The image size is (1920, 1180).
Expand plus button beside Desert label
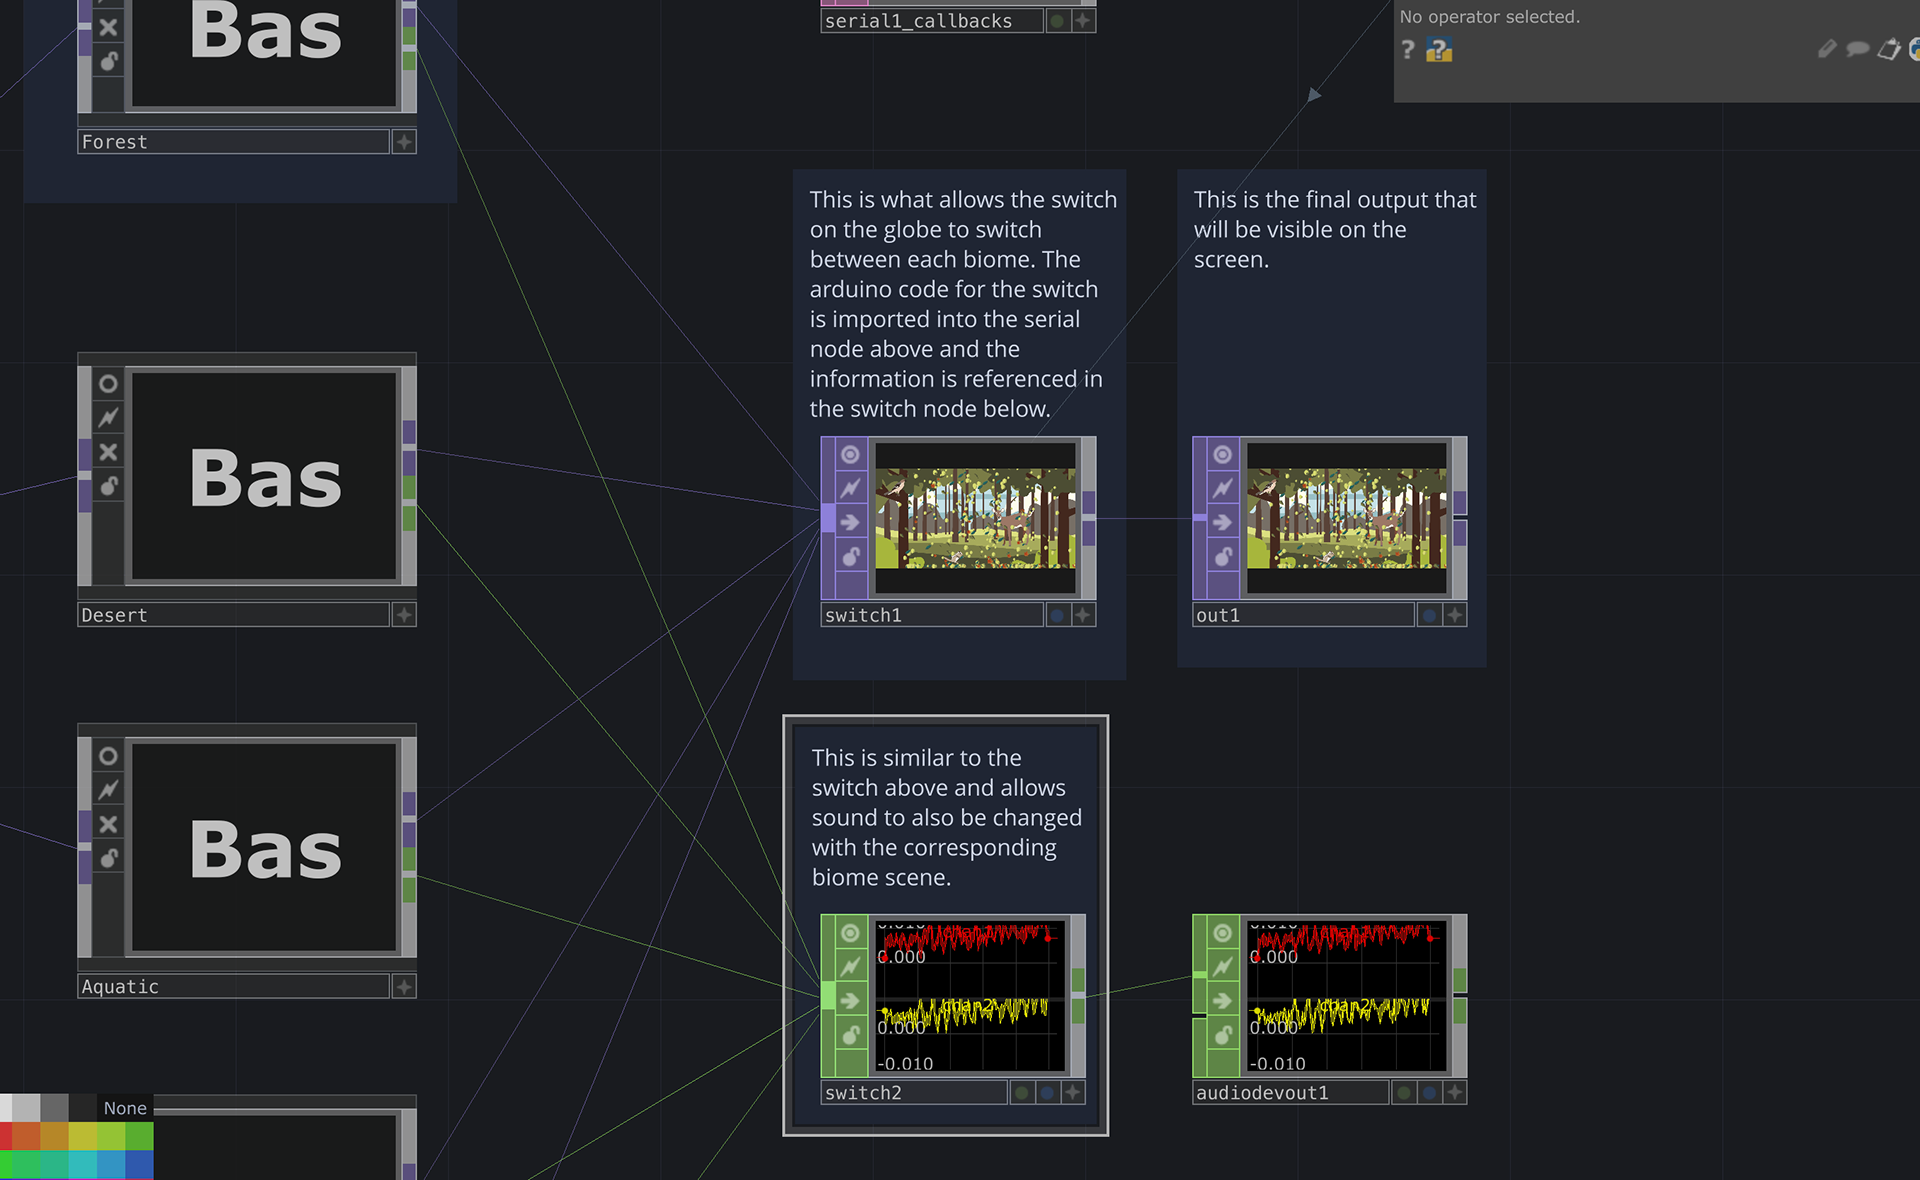pyautogui.click(x=404, y=615)
